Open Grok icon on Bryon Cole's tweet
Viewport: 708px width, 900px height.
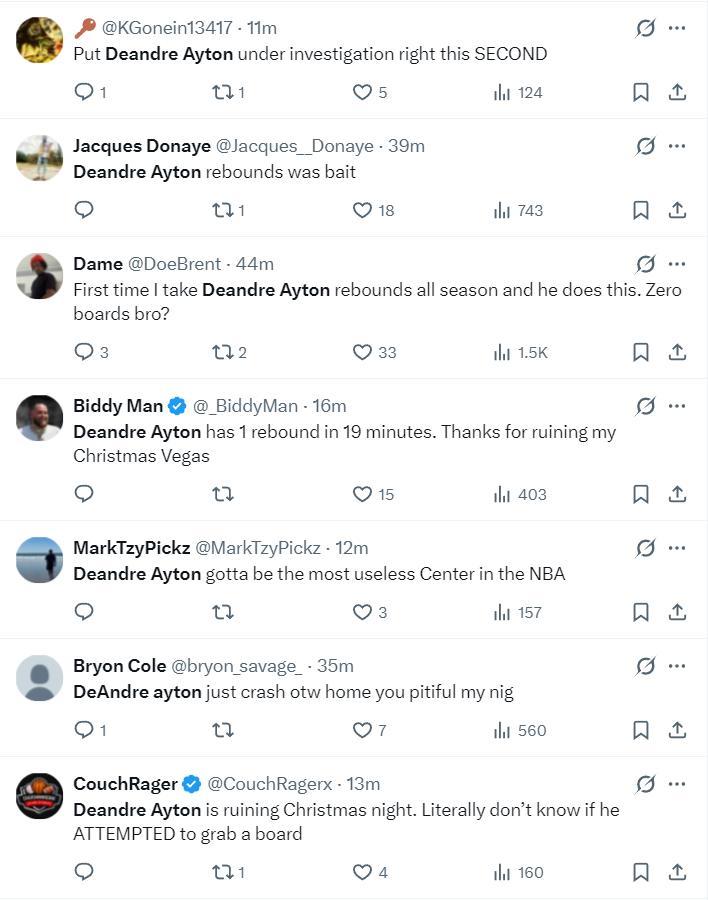click(x=645, y=666)
